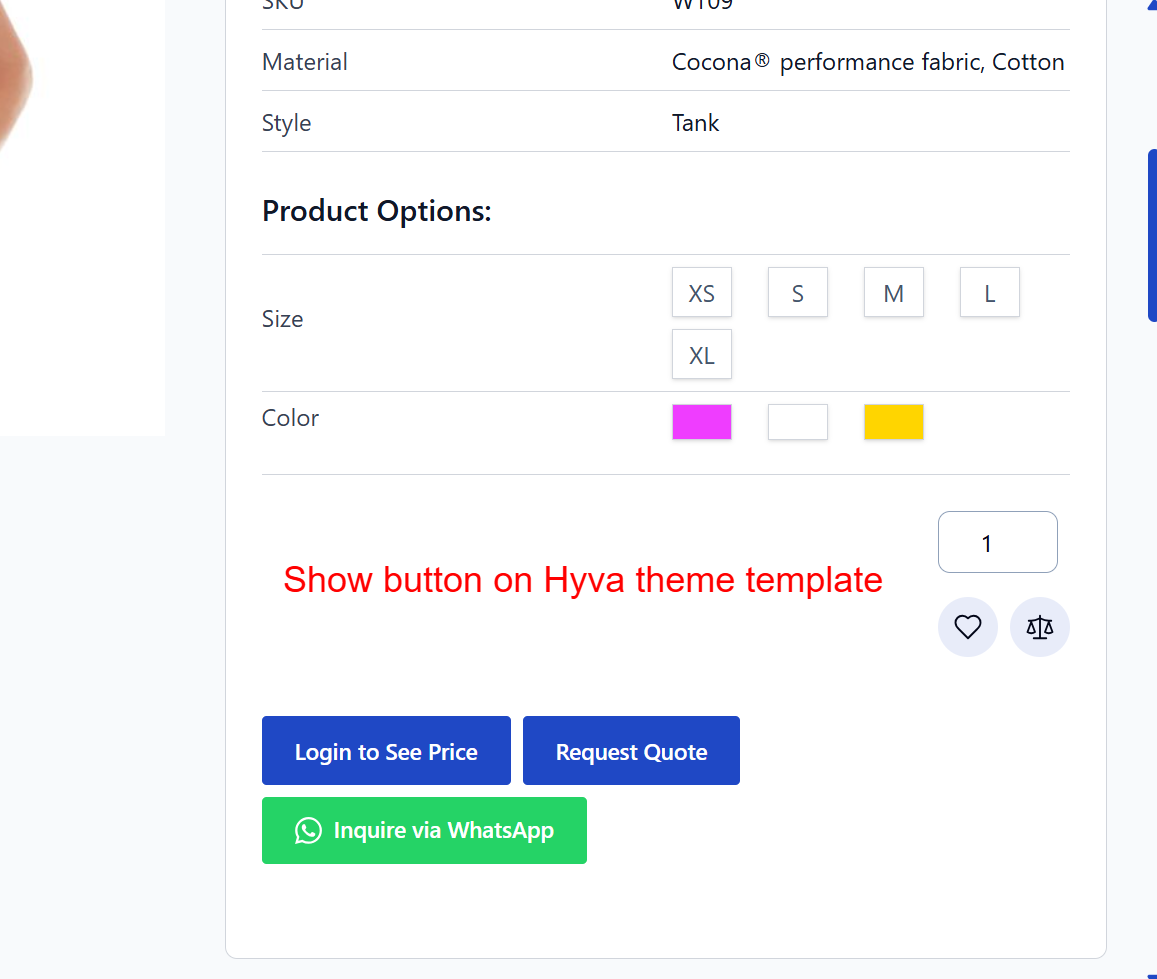Choose the XL size option
Screen dimensions: 1157x979
(x=701, y=355)
